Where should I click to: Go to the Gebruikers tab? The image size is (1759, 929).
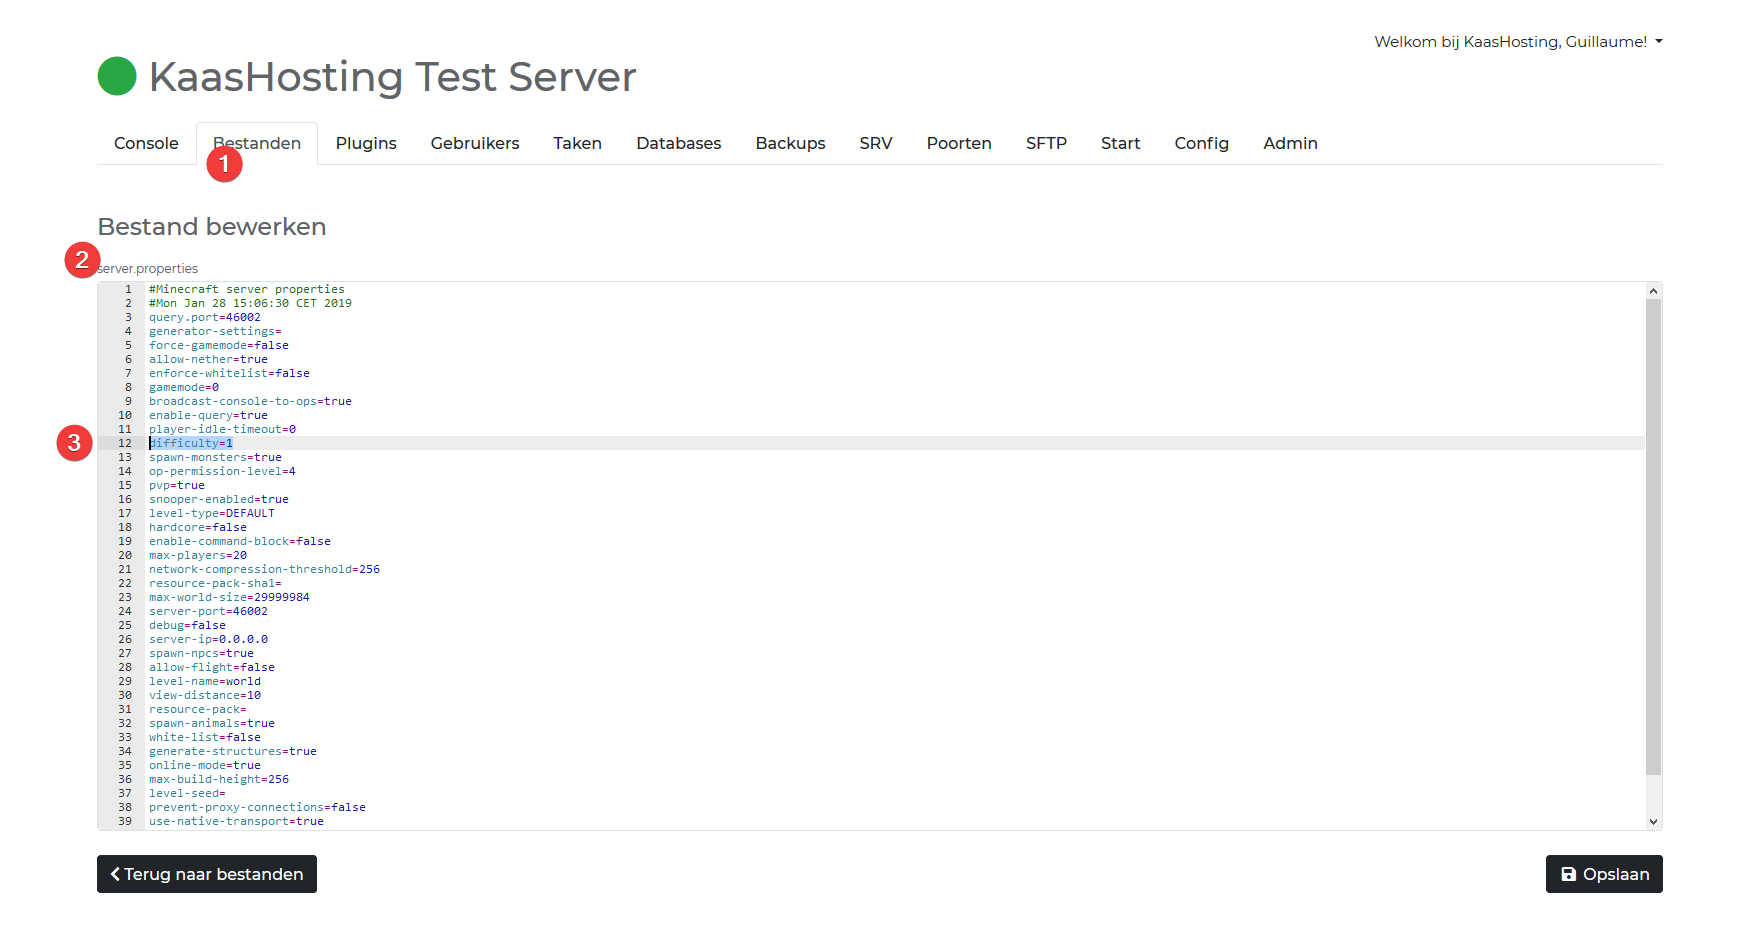[x=475, y=144]
